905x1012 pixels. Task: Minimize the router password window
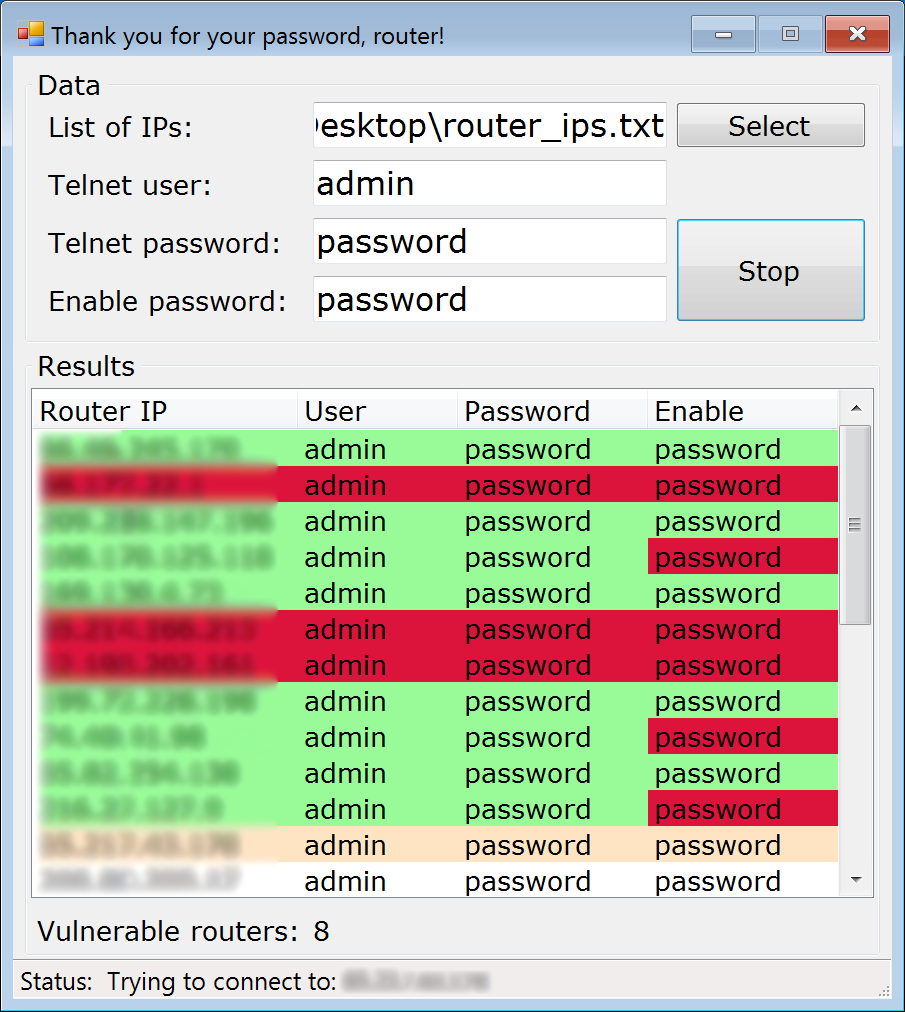tap(722, 35)
